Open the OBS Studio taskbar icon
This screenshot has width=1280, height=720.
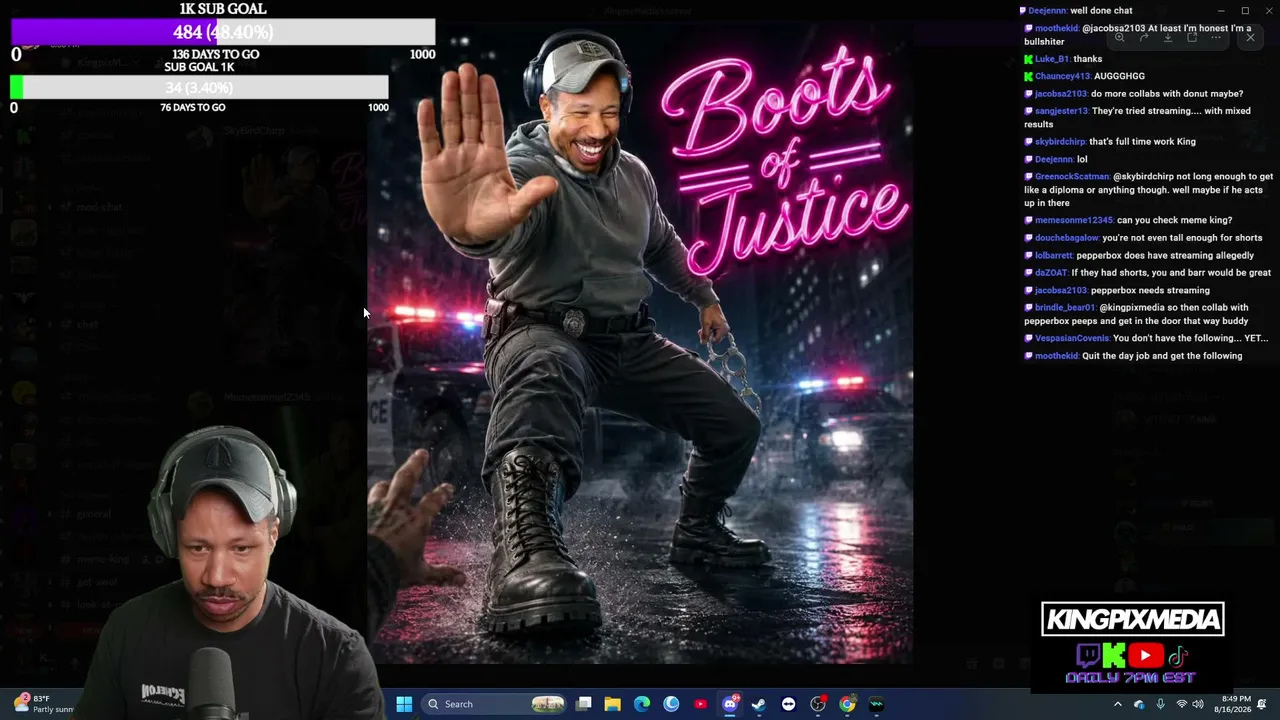tap(818, 704)
